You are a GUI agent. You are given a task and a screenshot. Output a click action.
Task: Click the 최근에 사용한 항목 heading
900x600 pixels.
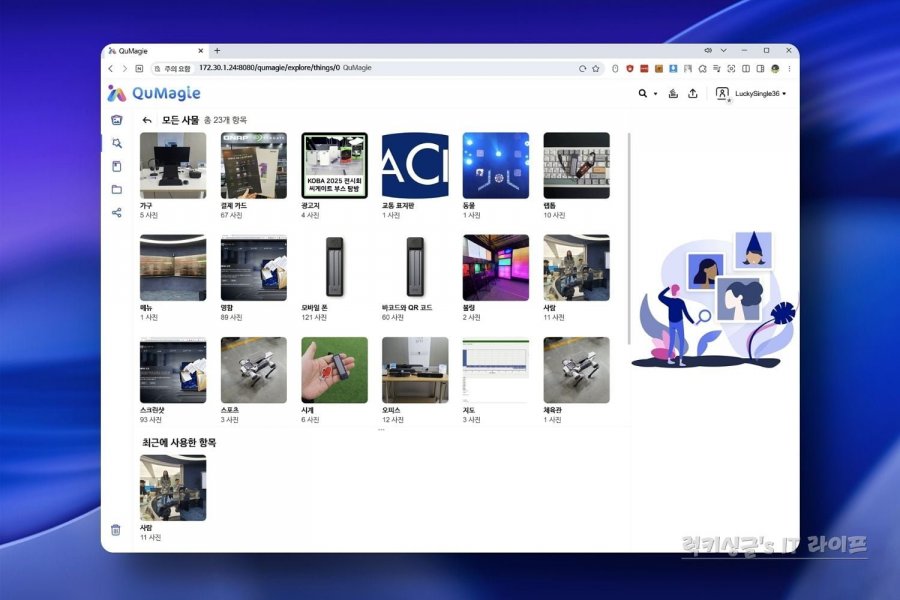(x=179, y=443)
